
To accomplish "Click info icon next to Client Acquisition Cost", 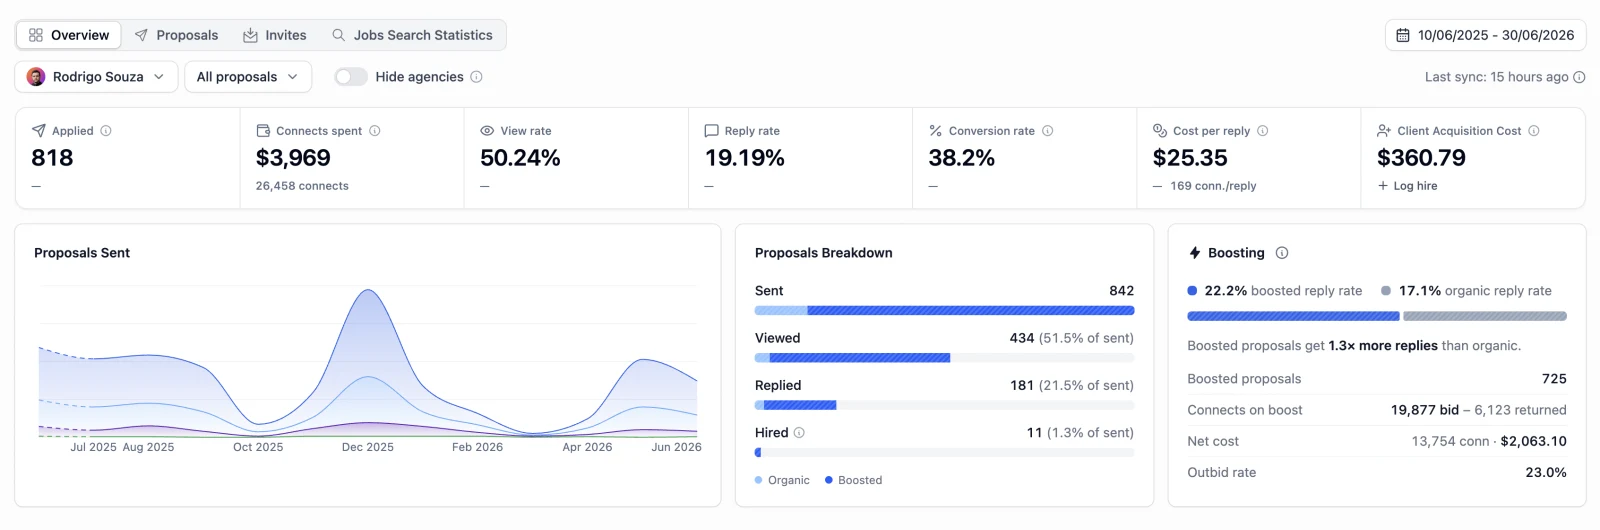I will pyautogui.click(x=1534, y=131).
